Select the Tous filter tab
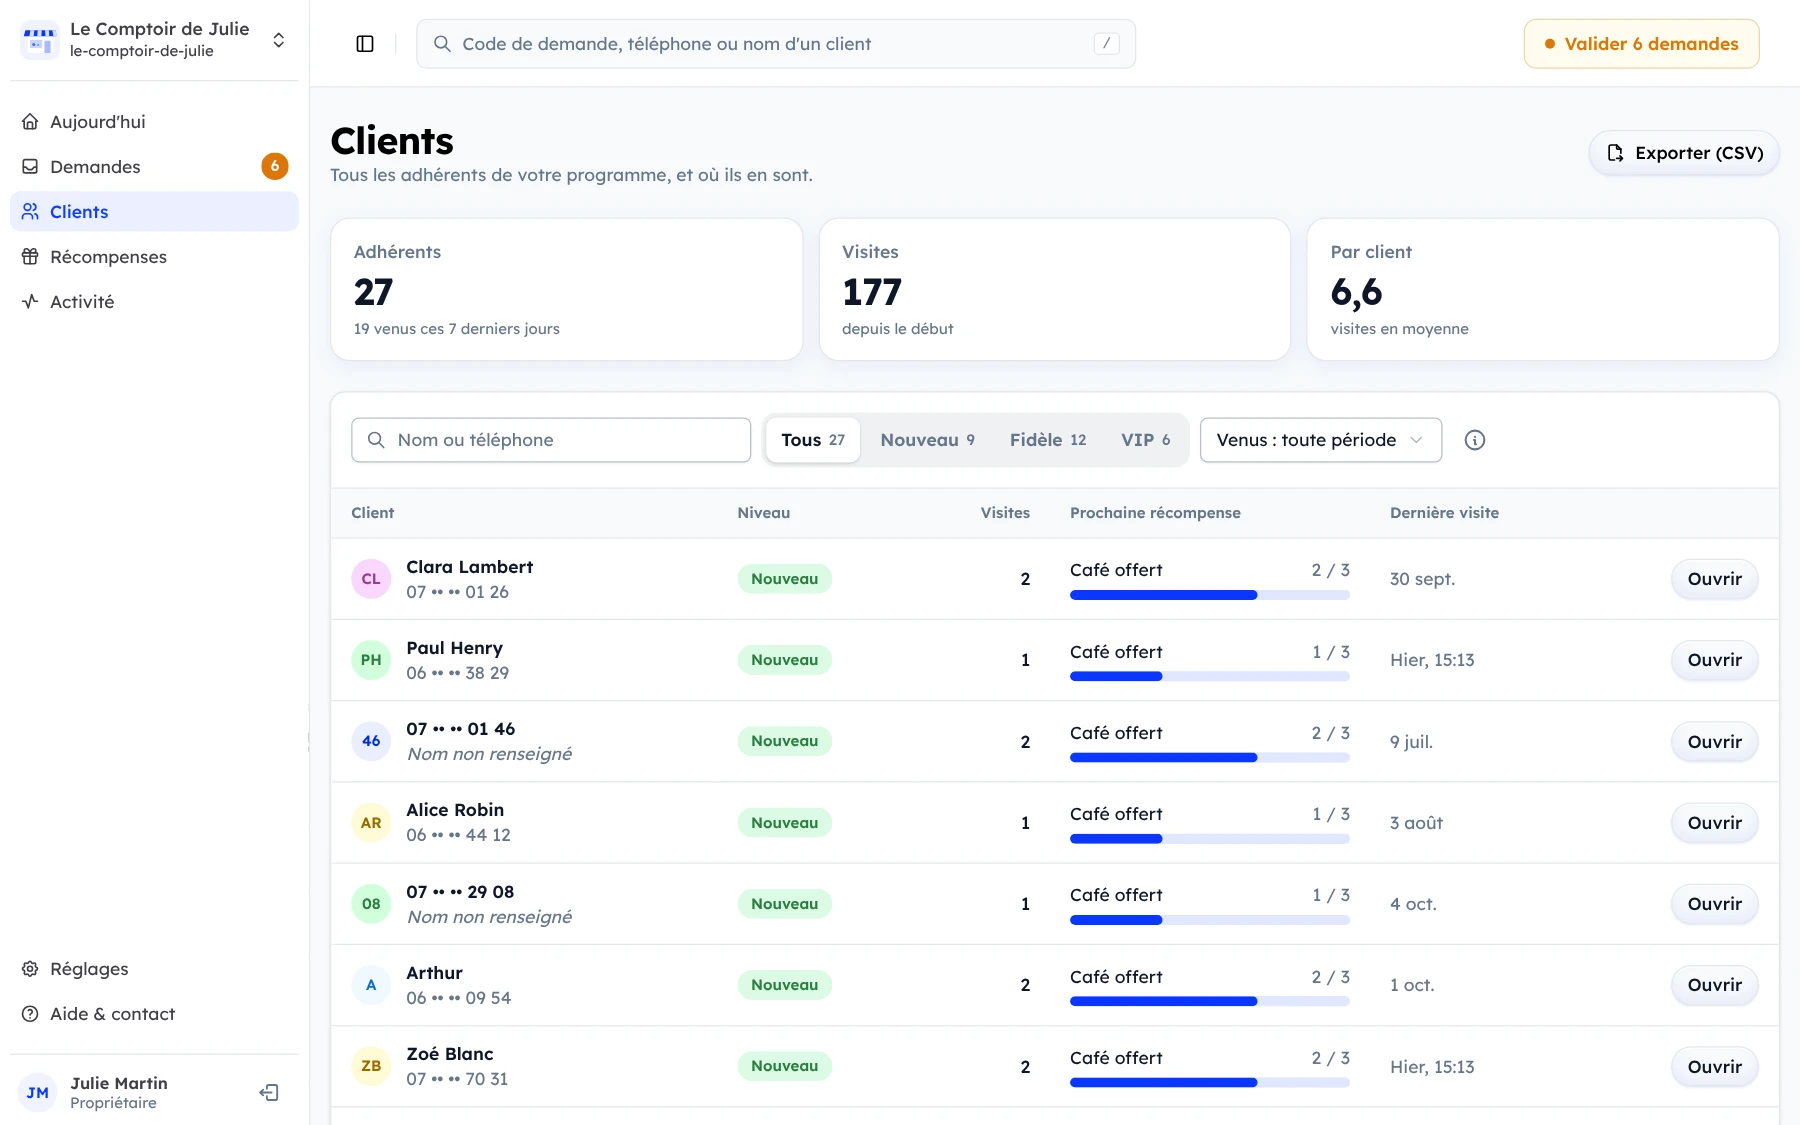The width and height of the screenshot is (1800, 1125). (813, 440)
